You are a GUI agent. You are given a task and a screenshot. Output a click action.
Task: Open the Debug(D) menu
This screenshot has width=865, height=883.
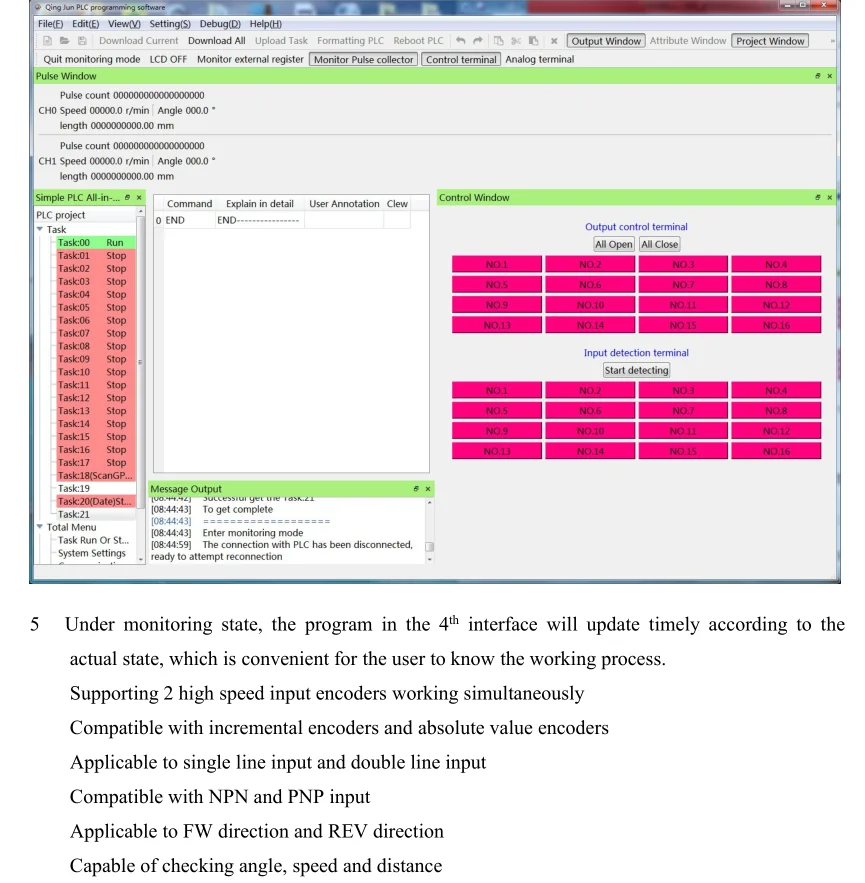(220, 24)
